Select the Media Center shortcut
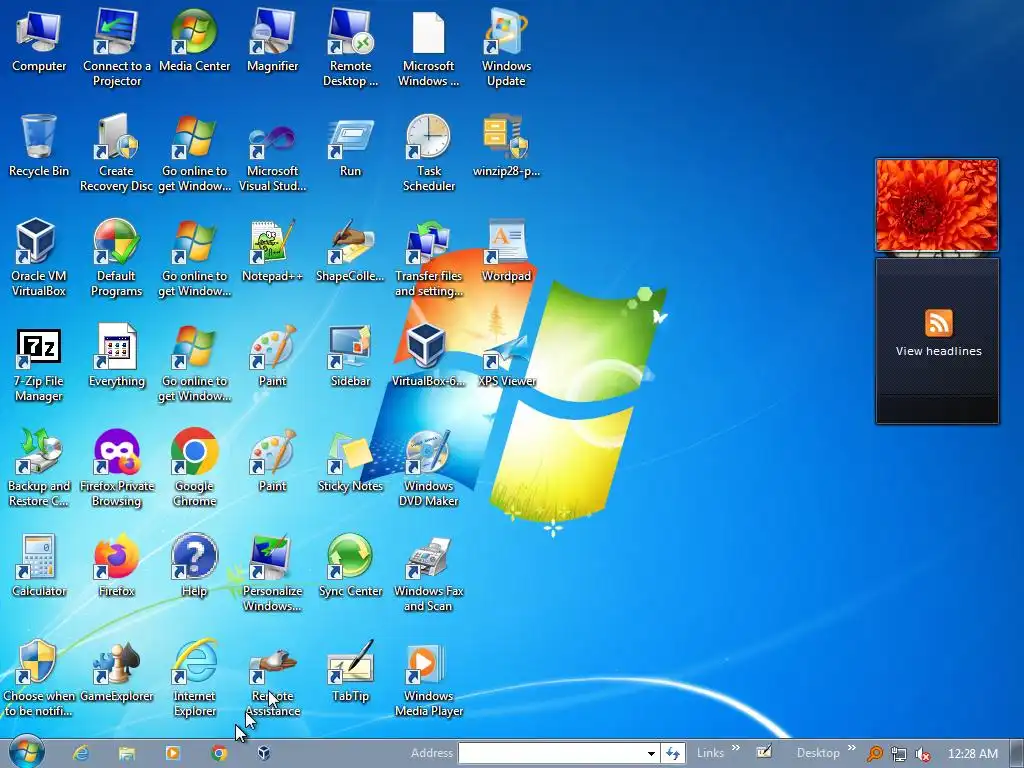Screen dimensions: 1024x768 pyautogui.click(x=194, y=41)
